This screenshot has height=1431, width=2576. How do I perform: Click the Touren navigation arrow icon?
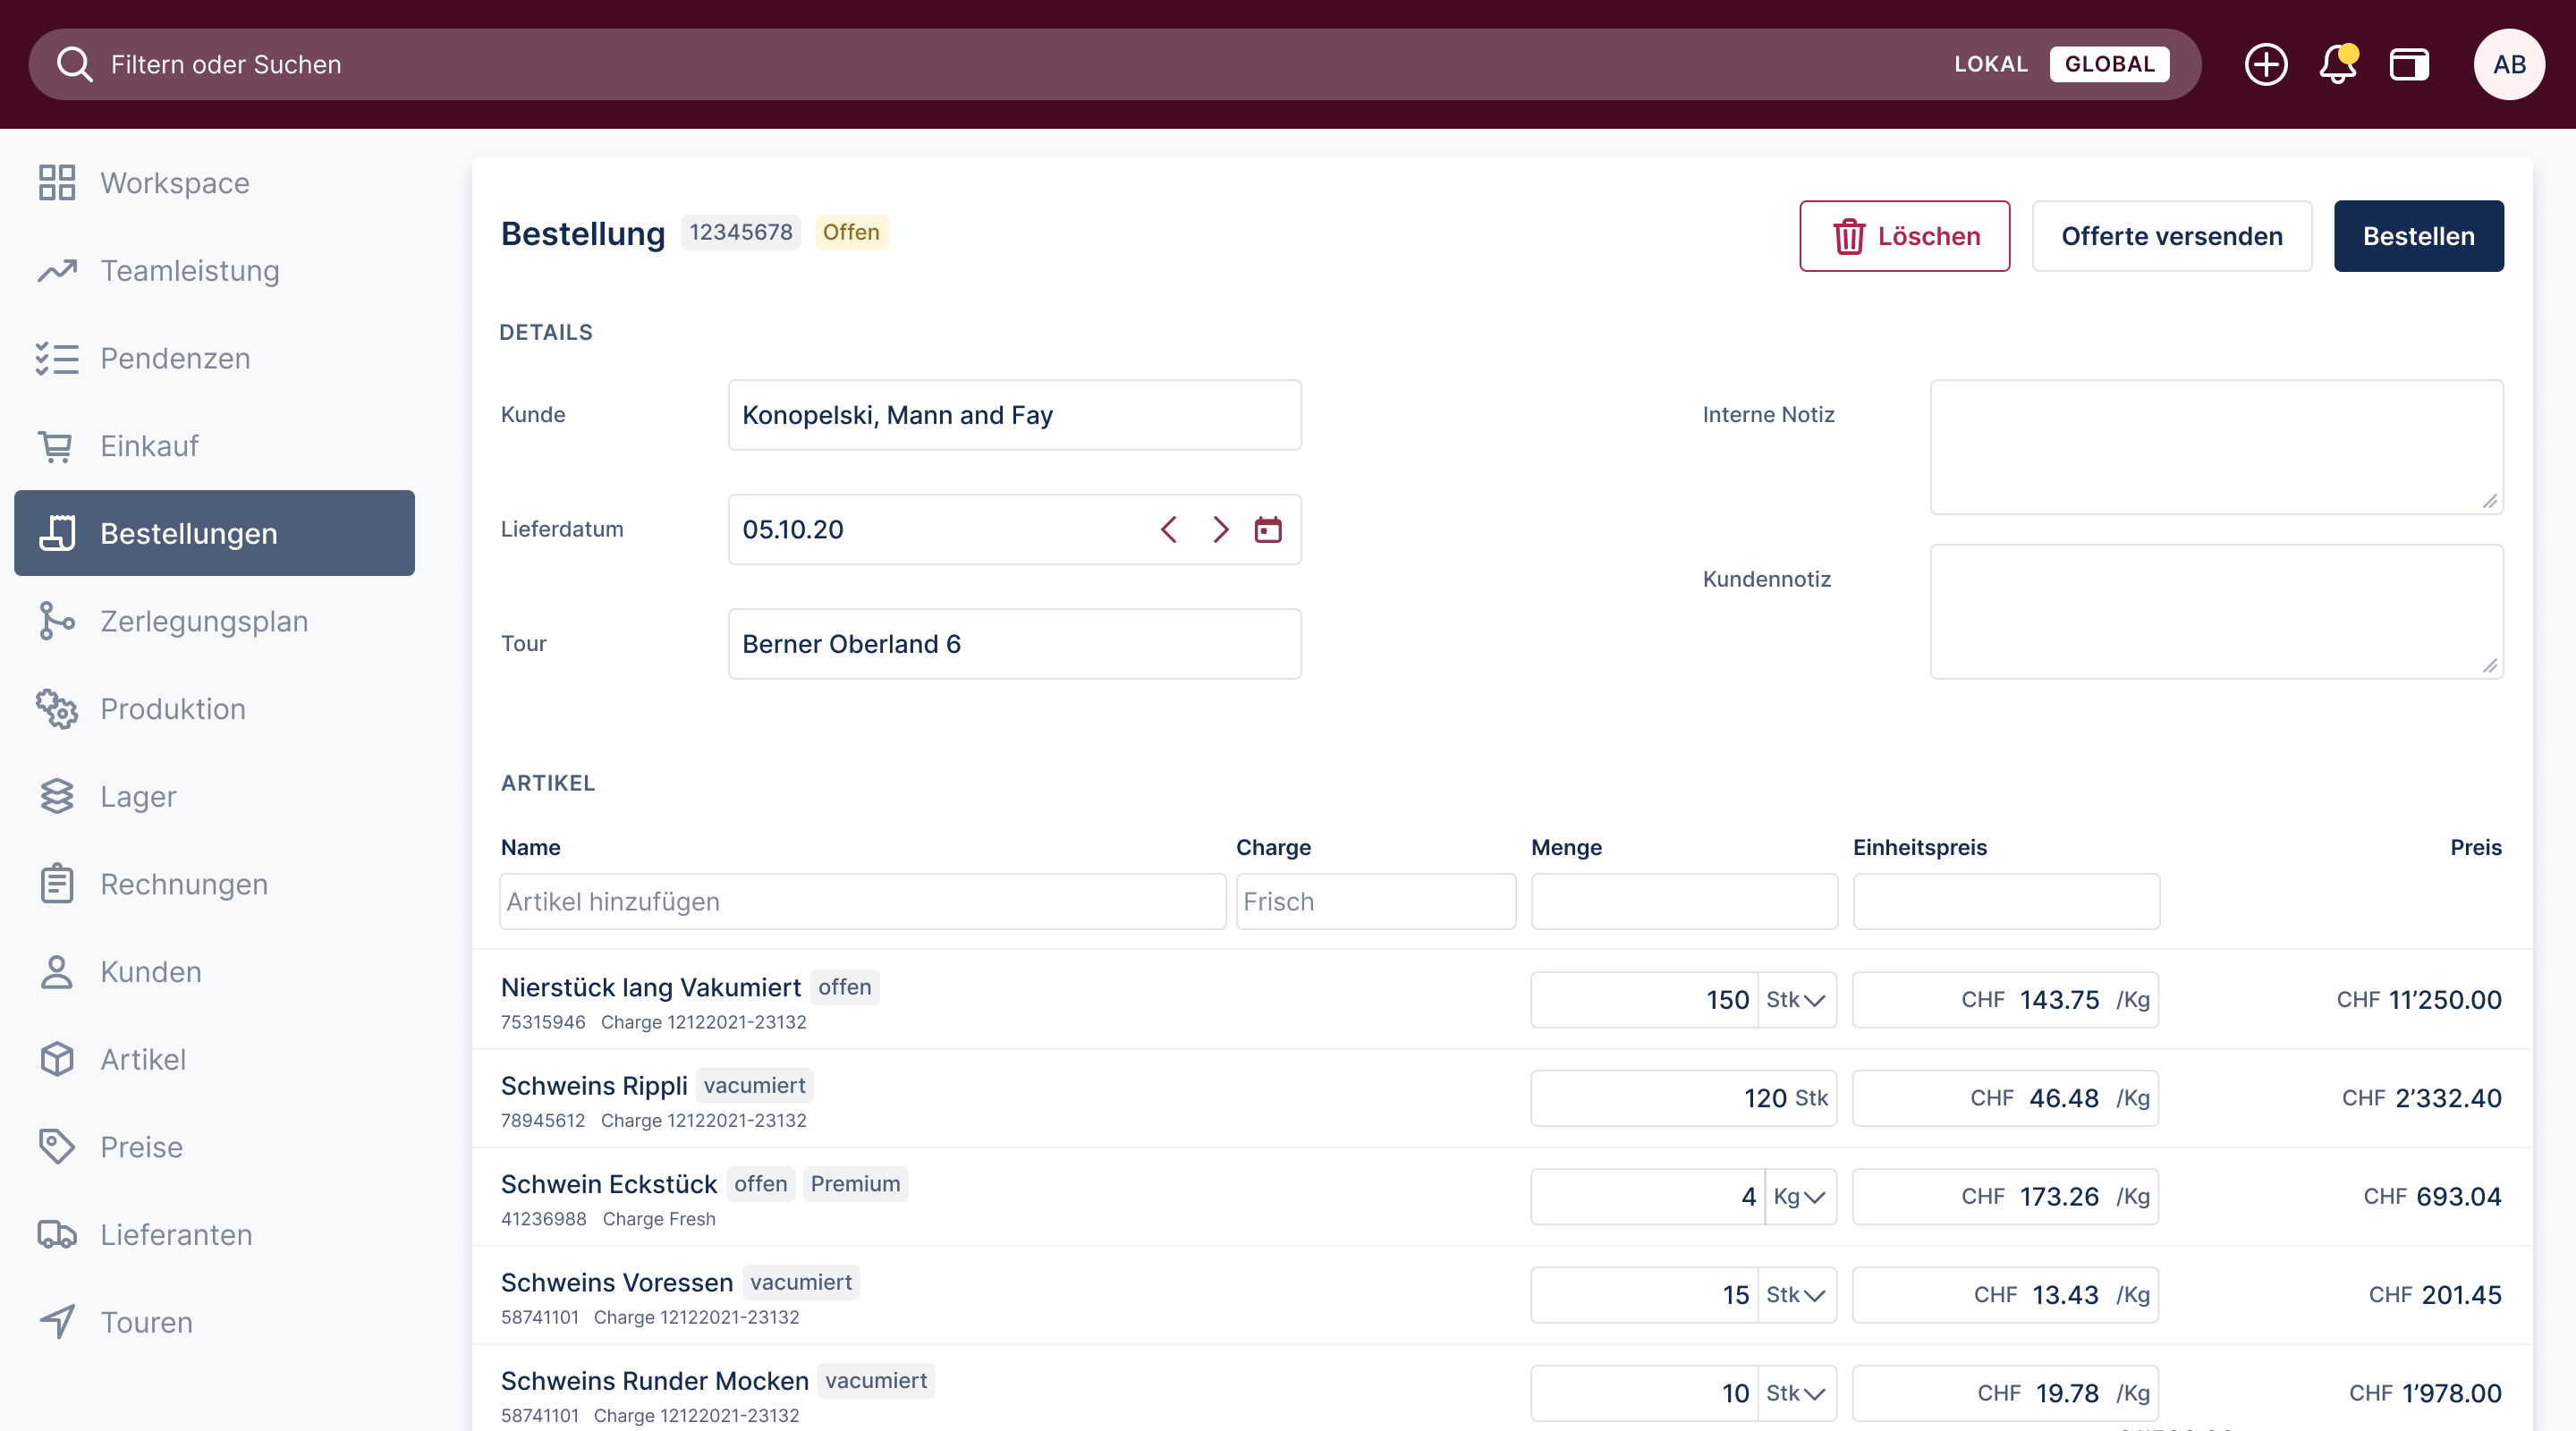pyautogui.click(x=57, y=1322)
